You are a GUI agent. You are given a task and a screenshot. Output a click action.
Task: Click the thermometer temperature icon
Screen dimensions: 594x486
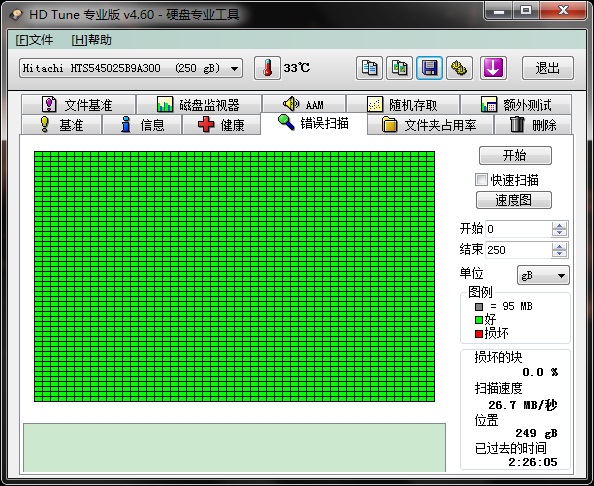[267, 68]
